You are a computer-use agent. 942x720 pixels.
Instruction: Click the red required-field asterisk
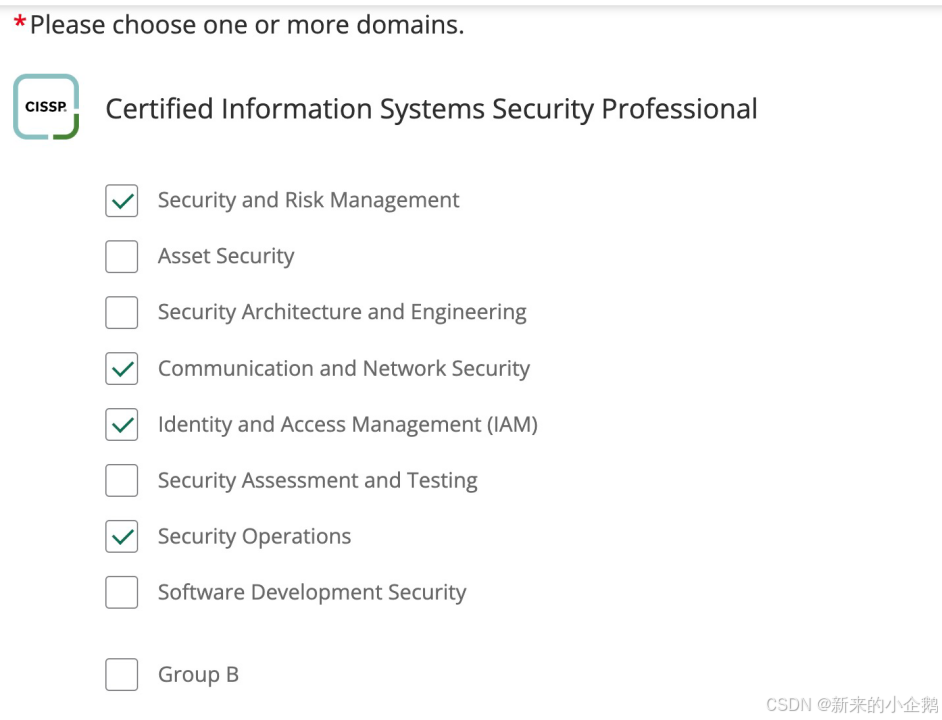click(x=19, y=25)
